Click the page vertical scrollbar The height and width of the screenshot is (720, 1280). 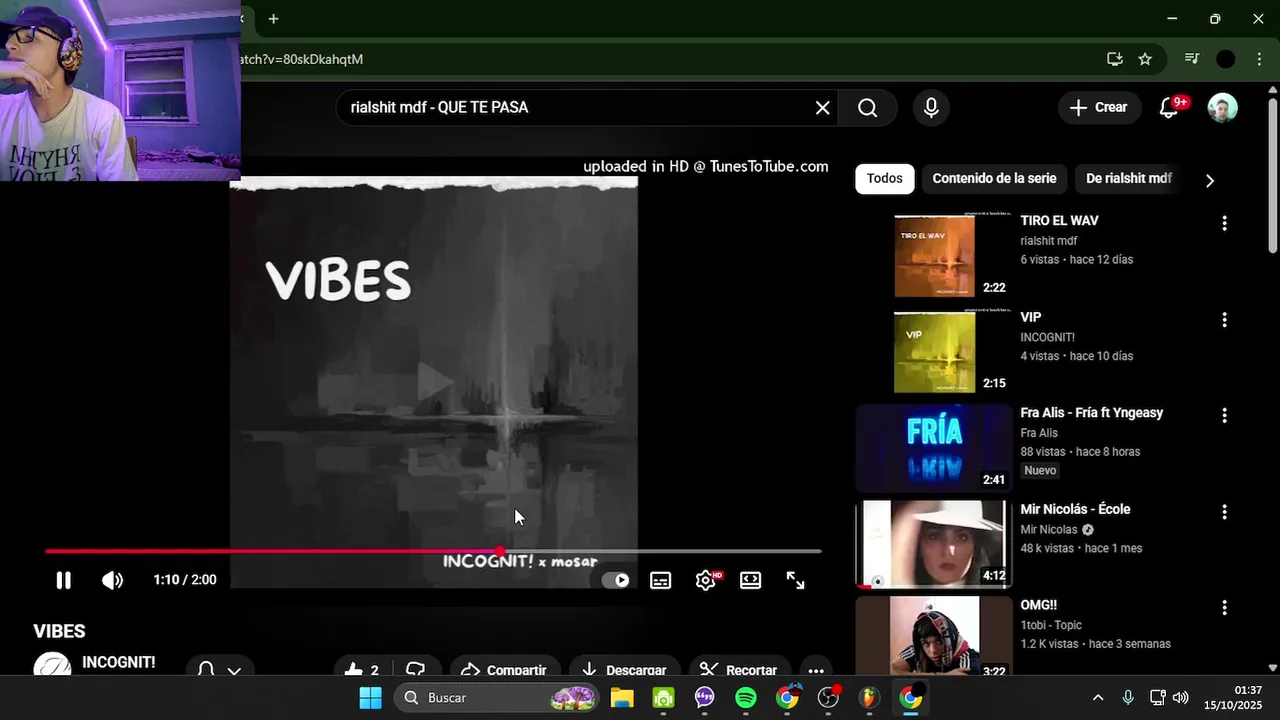tap(1272, 175)
